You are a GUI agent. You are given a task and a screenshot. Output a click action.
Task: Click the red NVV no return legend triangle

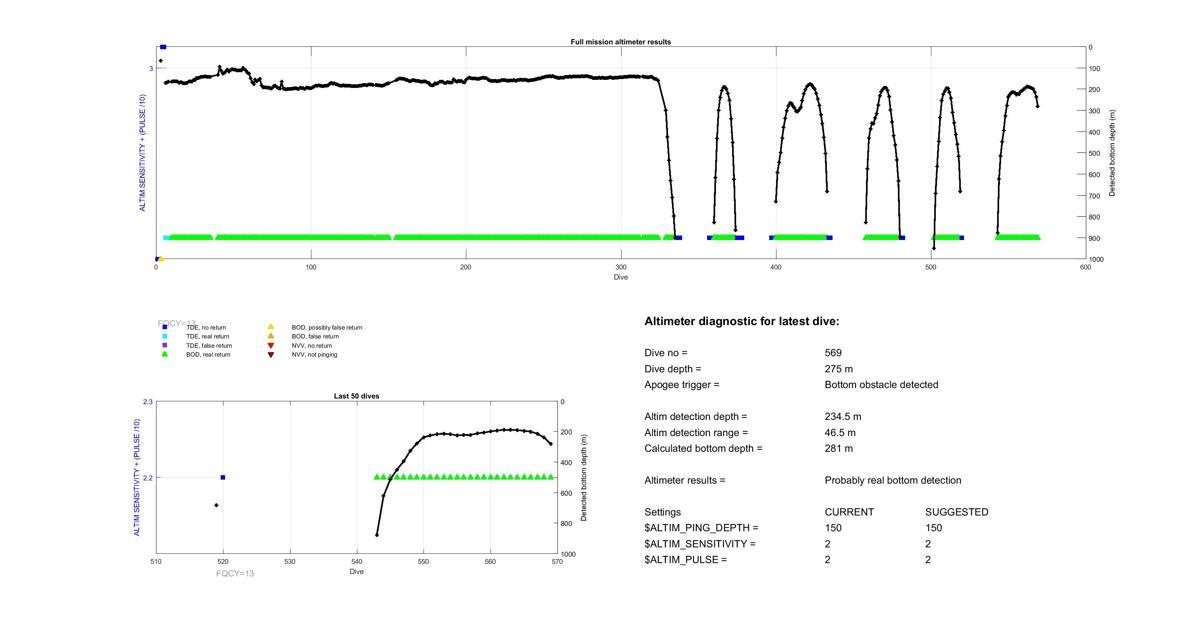pos(270,345)
